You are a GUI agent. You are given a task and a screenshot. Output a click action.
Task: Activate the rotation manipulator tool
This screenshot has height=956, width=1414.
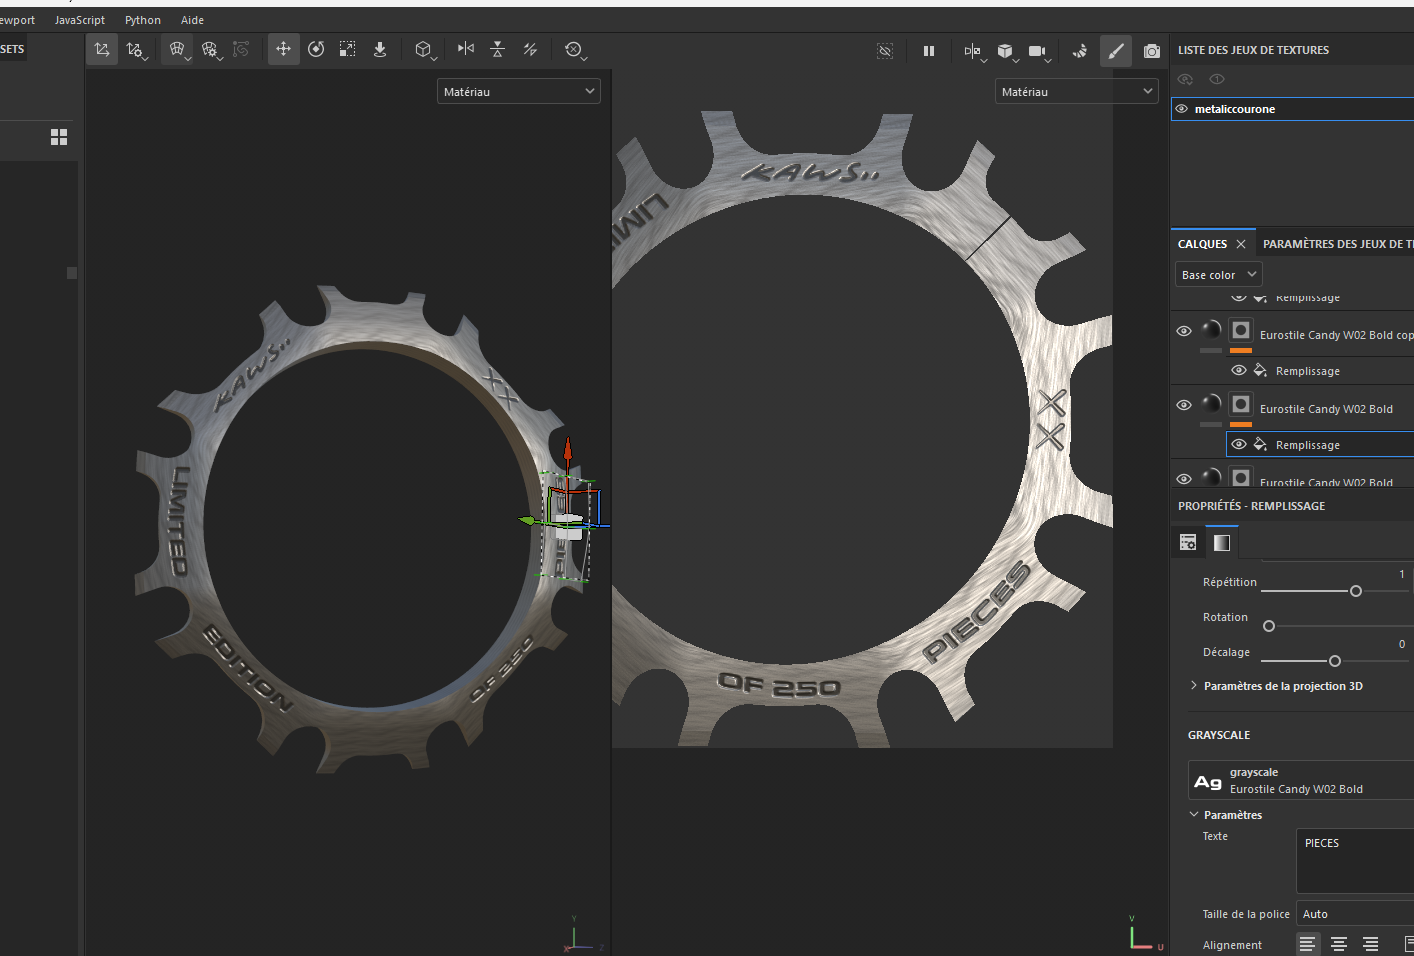(316, 49)
